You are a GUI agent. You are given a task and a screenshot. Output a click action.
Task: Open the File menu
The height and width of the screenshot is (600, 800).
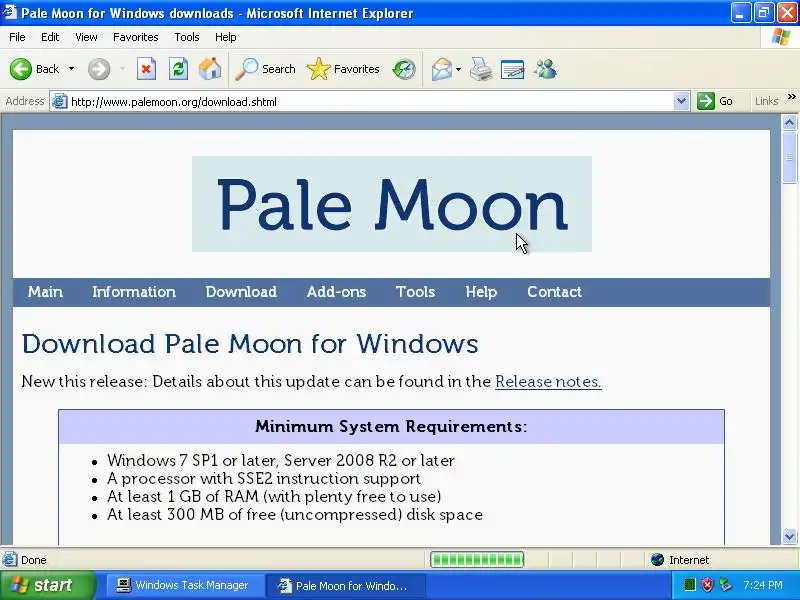17,37
